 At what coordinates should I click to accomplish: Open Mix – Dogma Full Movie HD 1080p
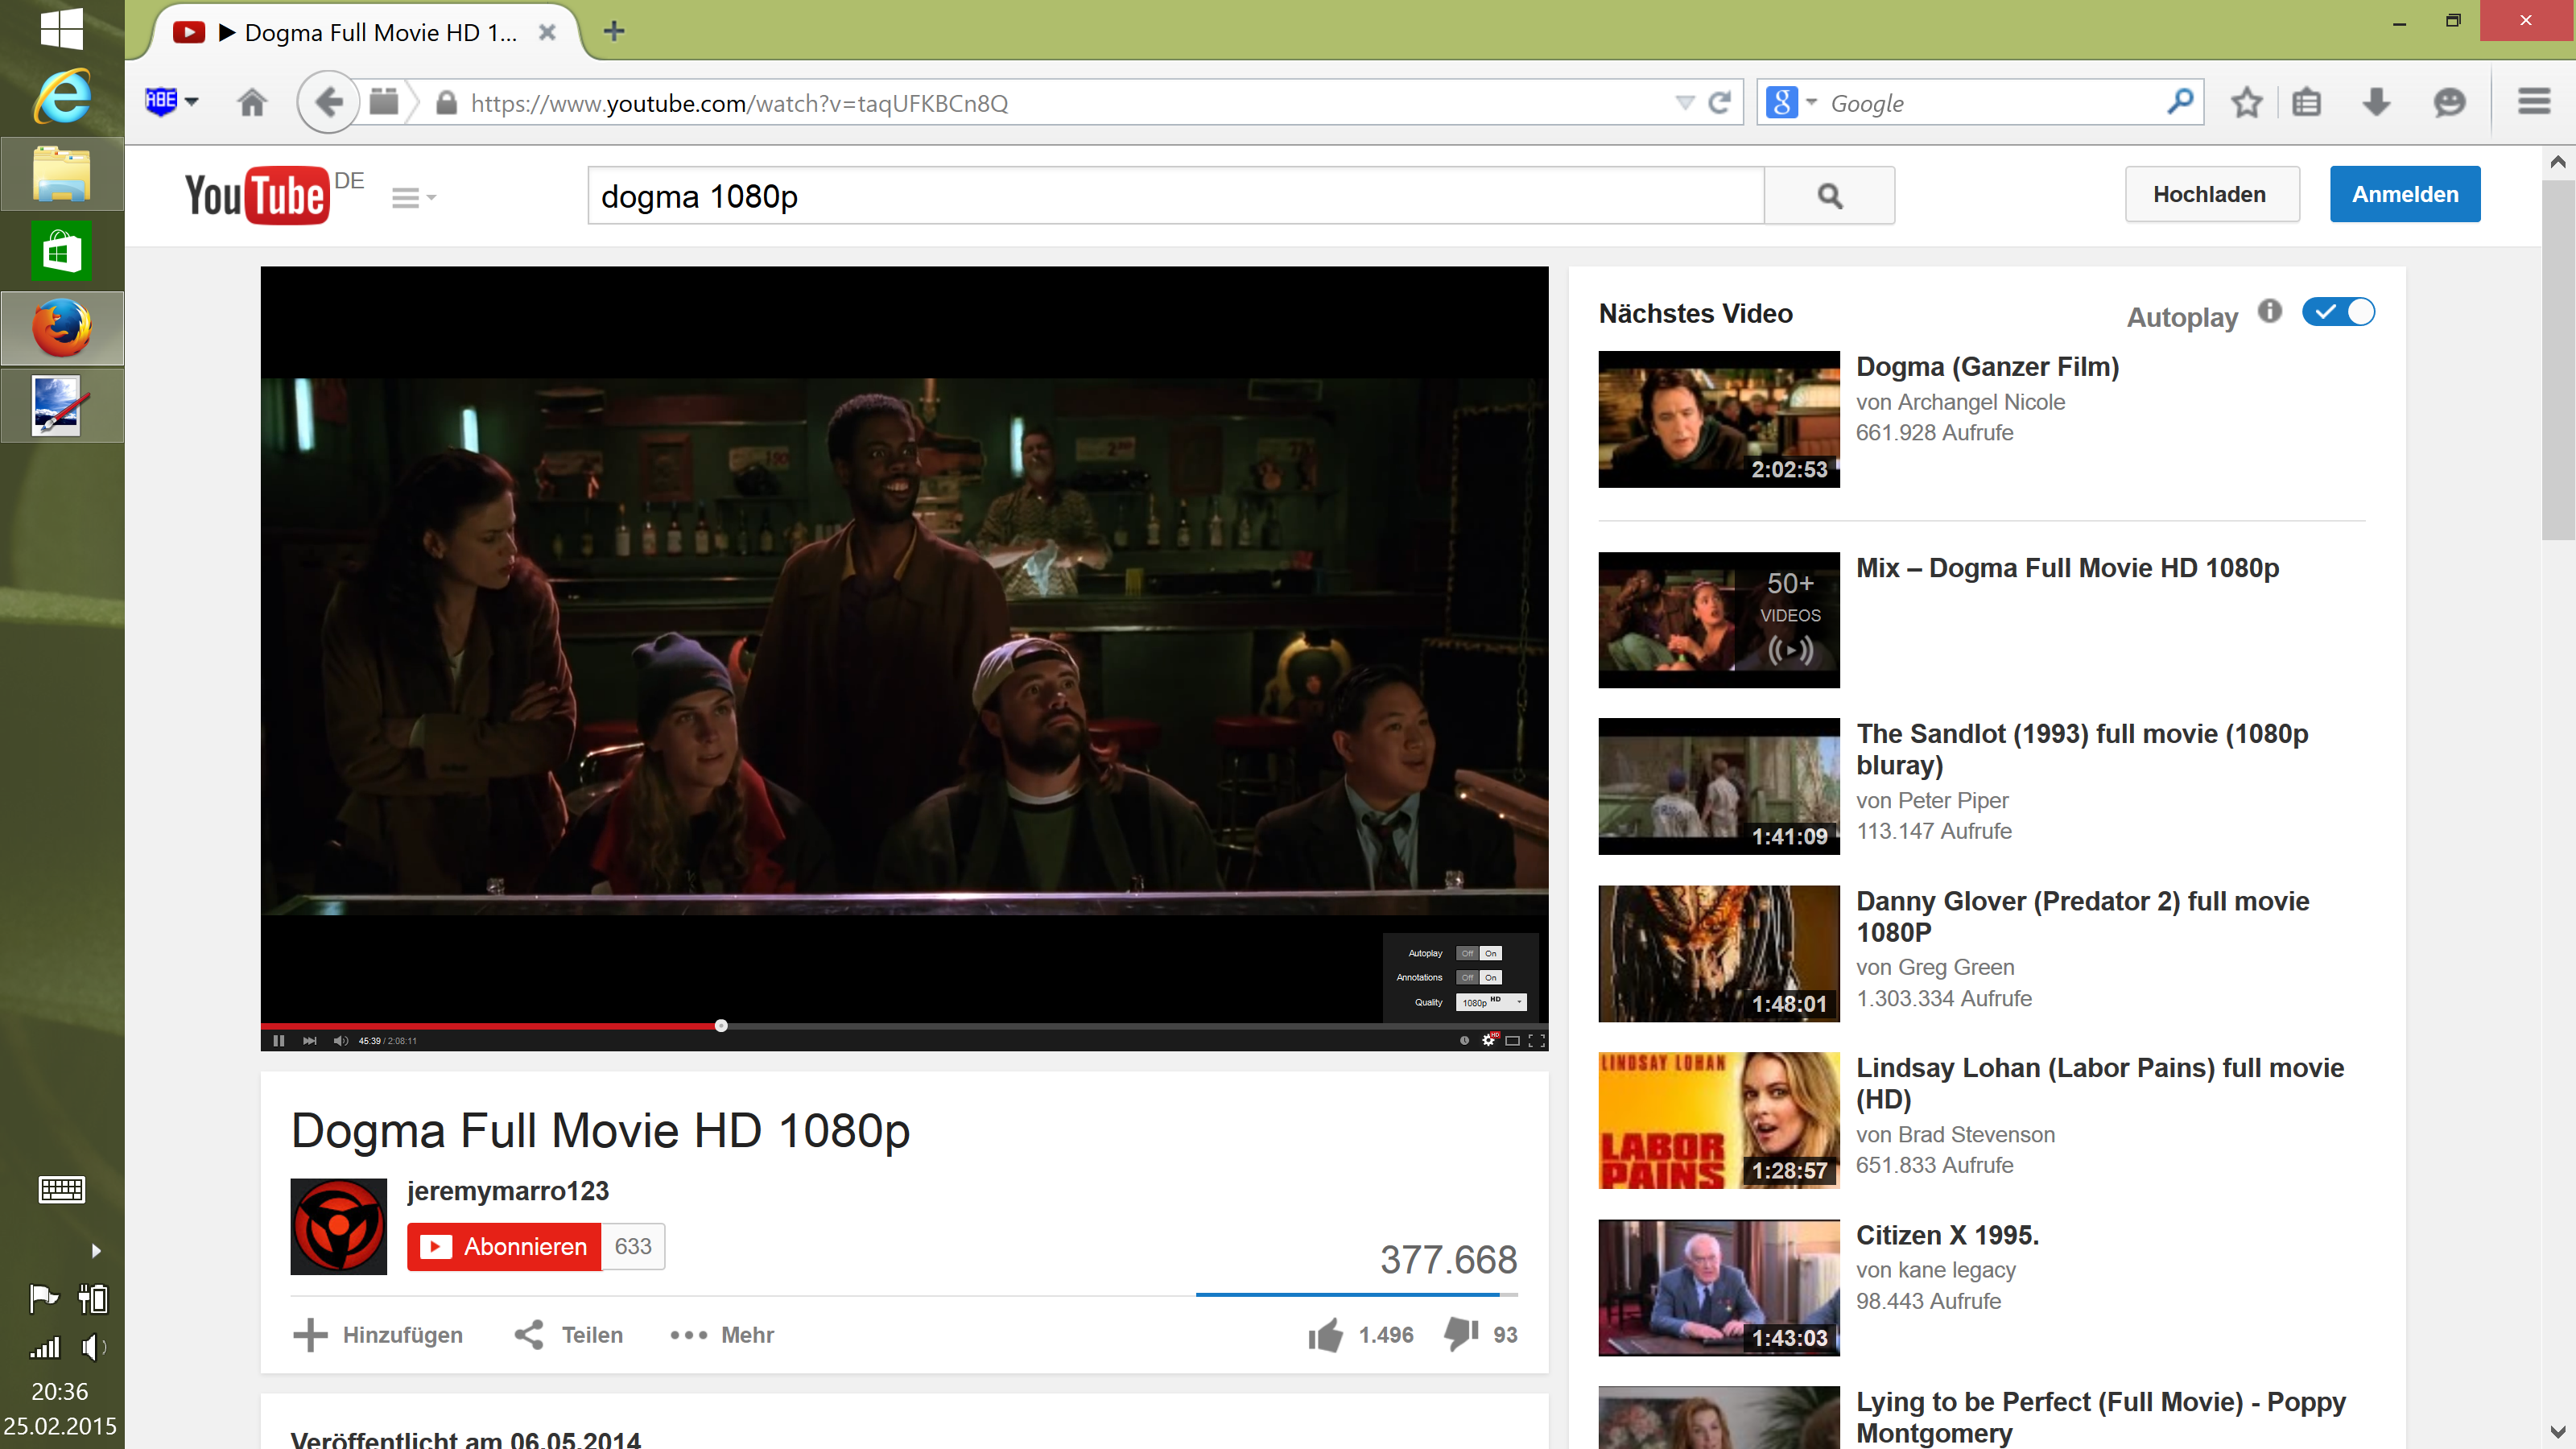(2067, 568)
